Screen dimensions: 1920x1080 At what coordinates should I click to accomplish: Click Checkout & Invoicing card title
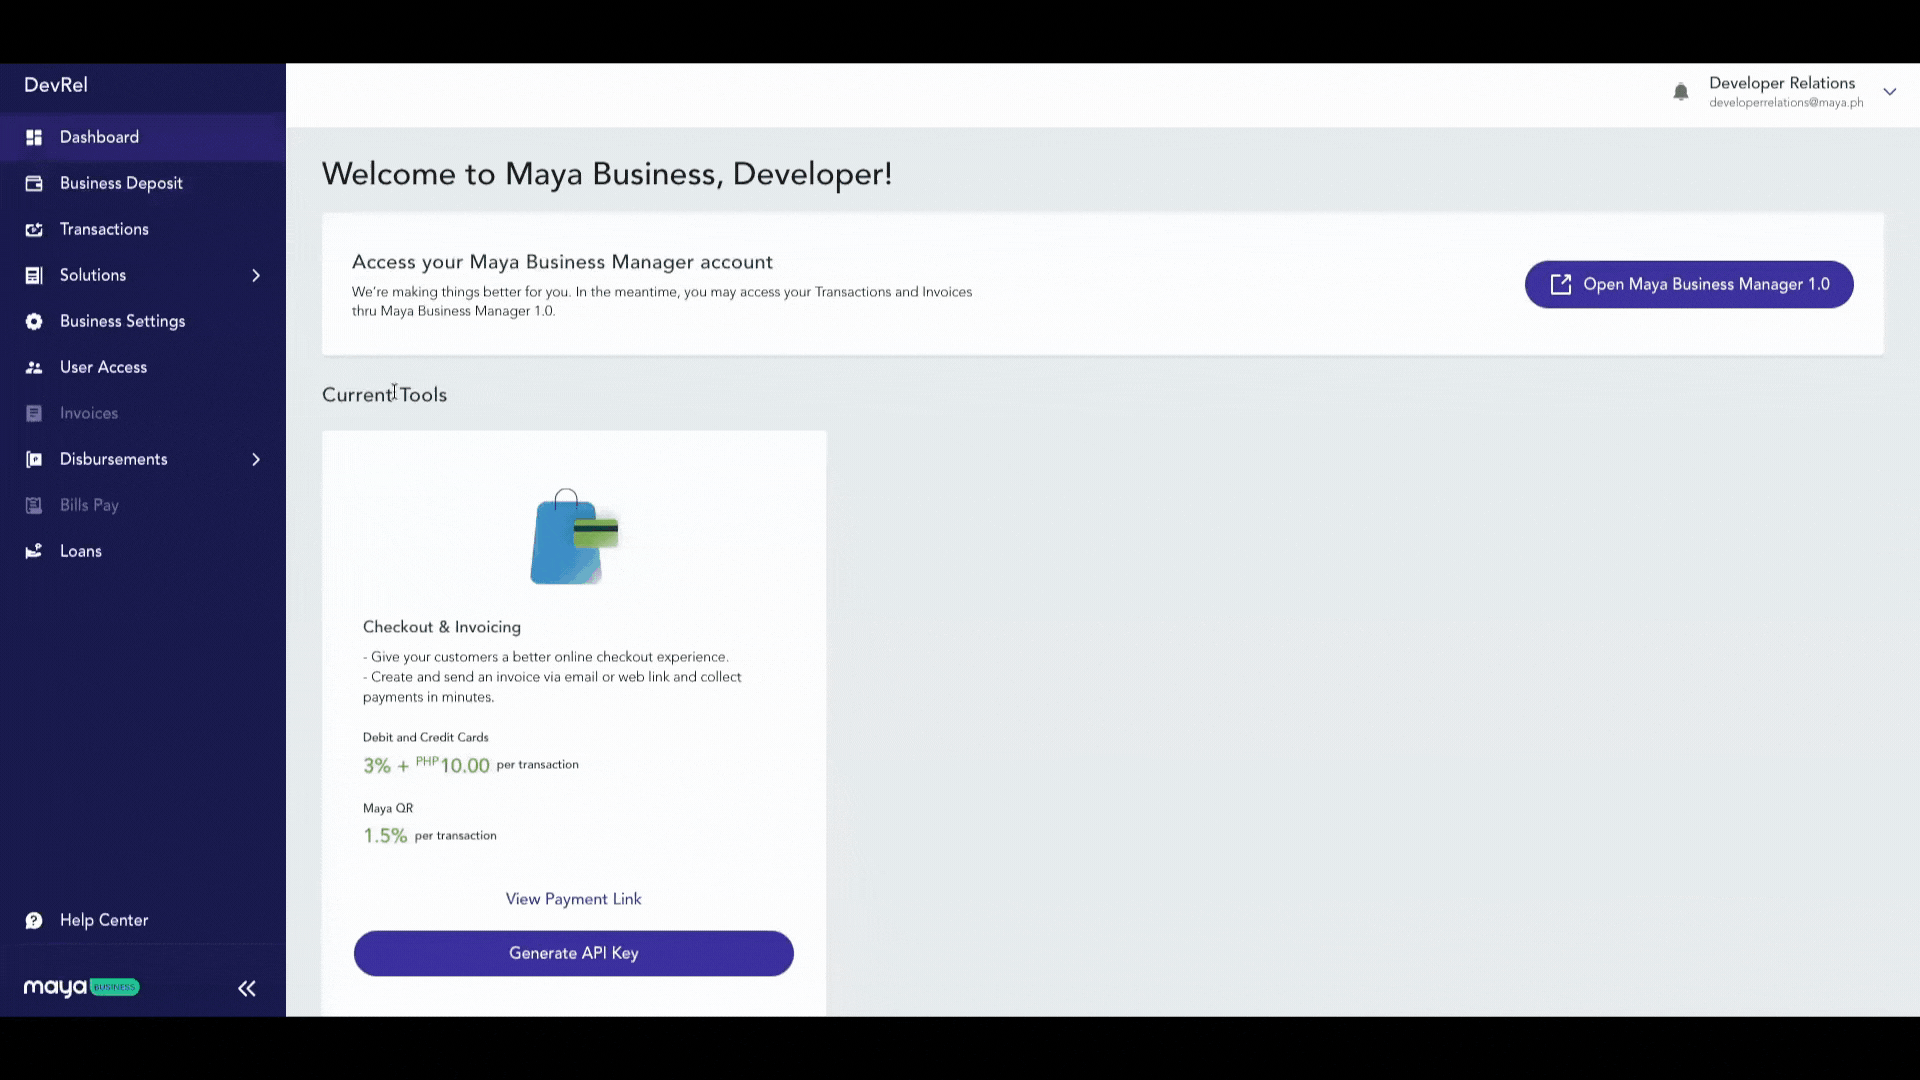click(442, 627)
